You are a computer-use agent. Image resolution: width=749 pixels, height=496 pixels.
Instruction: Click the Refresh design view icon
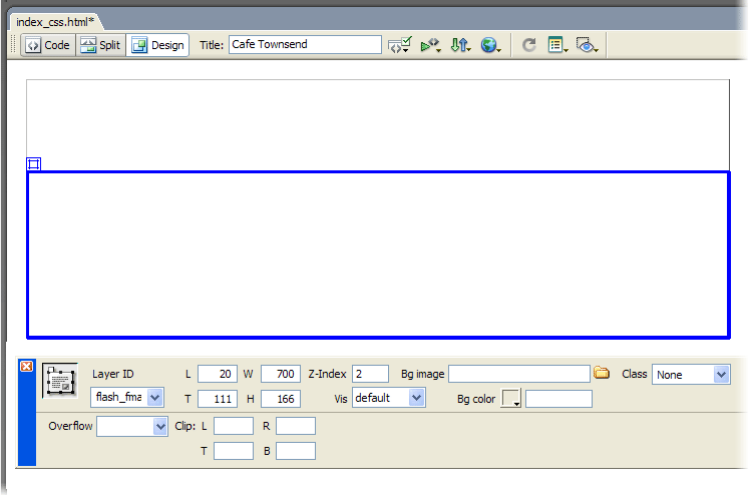click(529, 45)
